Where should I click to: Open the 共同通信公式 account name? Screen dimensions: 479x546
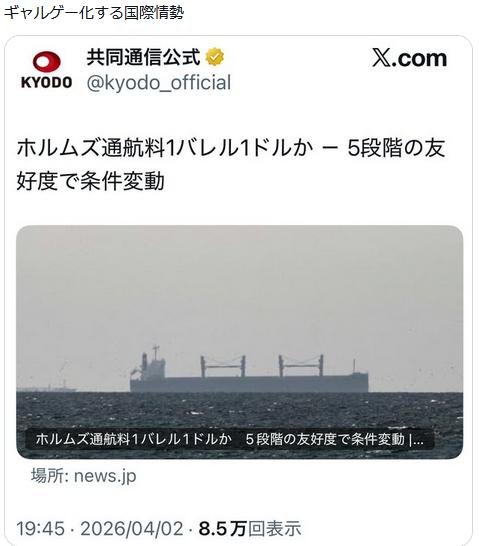[x=143, y=57]
